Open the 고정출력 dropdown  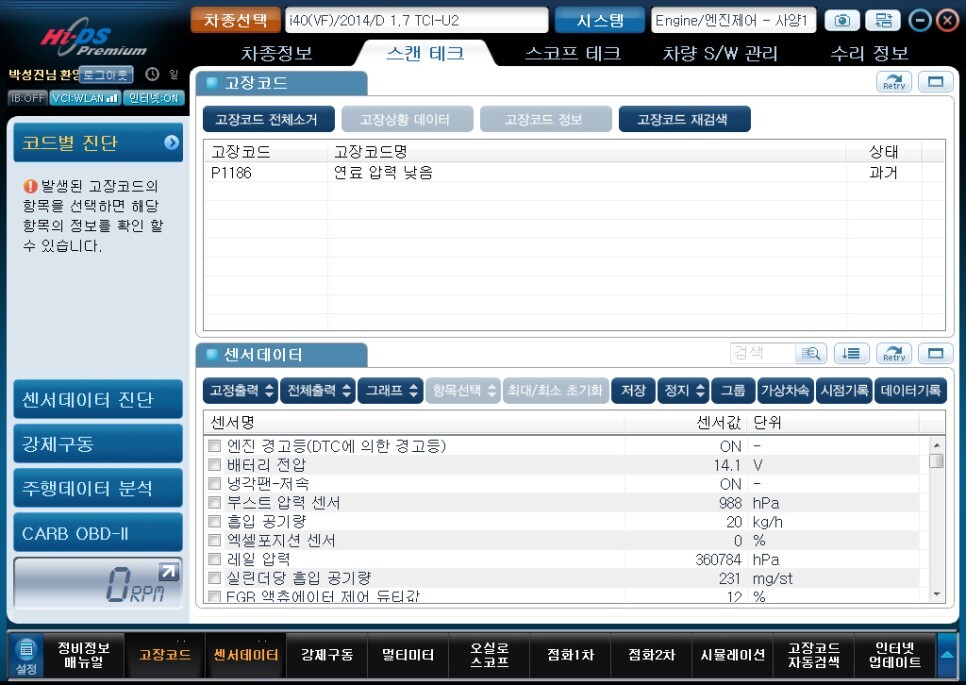click(240, 391)
